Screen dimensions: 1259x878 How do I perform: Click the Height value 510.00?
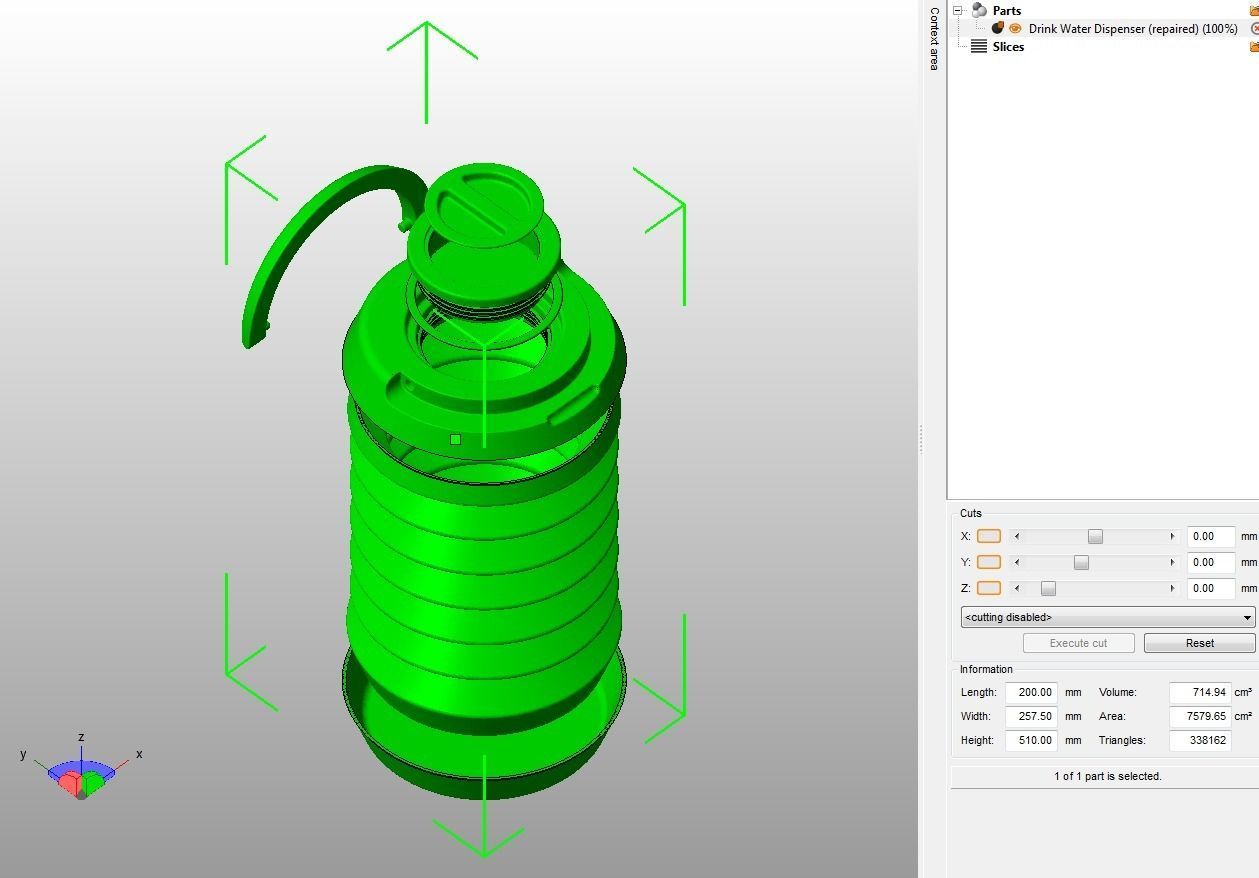tap(1031, 740)
